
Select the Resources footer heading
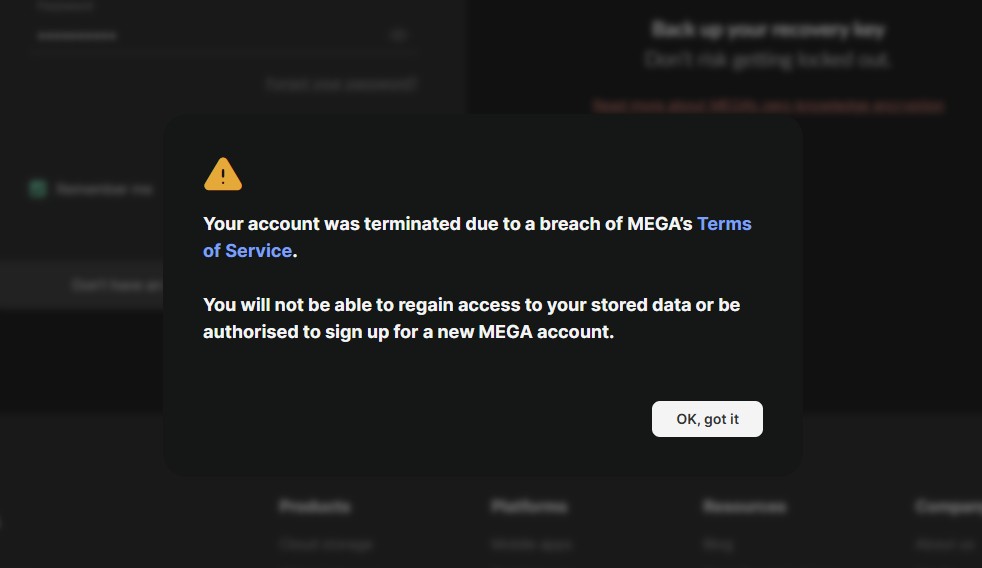coord(744,507)
